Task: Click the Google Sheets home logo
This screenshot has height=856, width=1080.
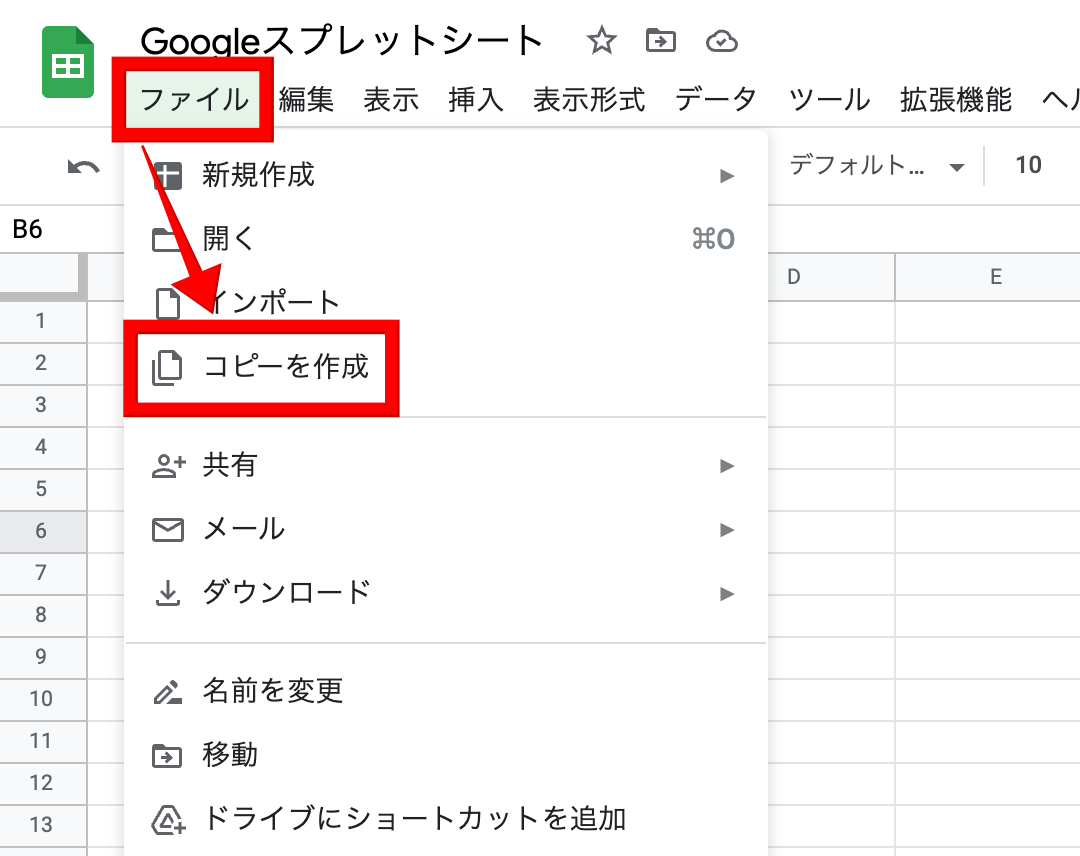Action: tap(68, 62)
